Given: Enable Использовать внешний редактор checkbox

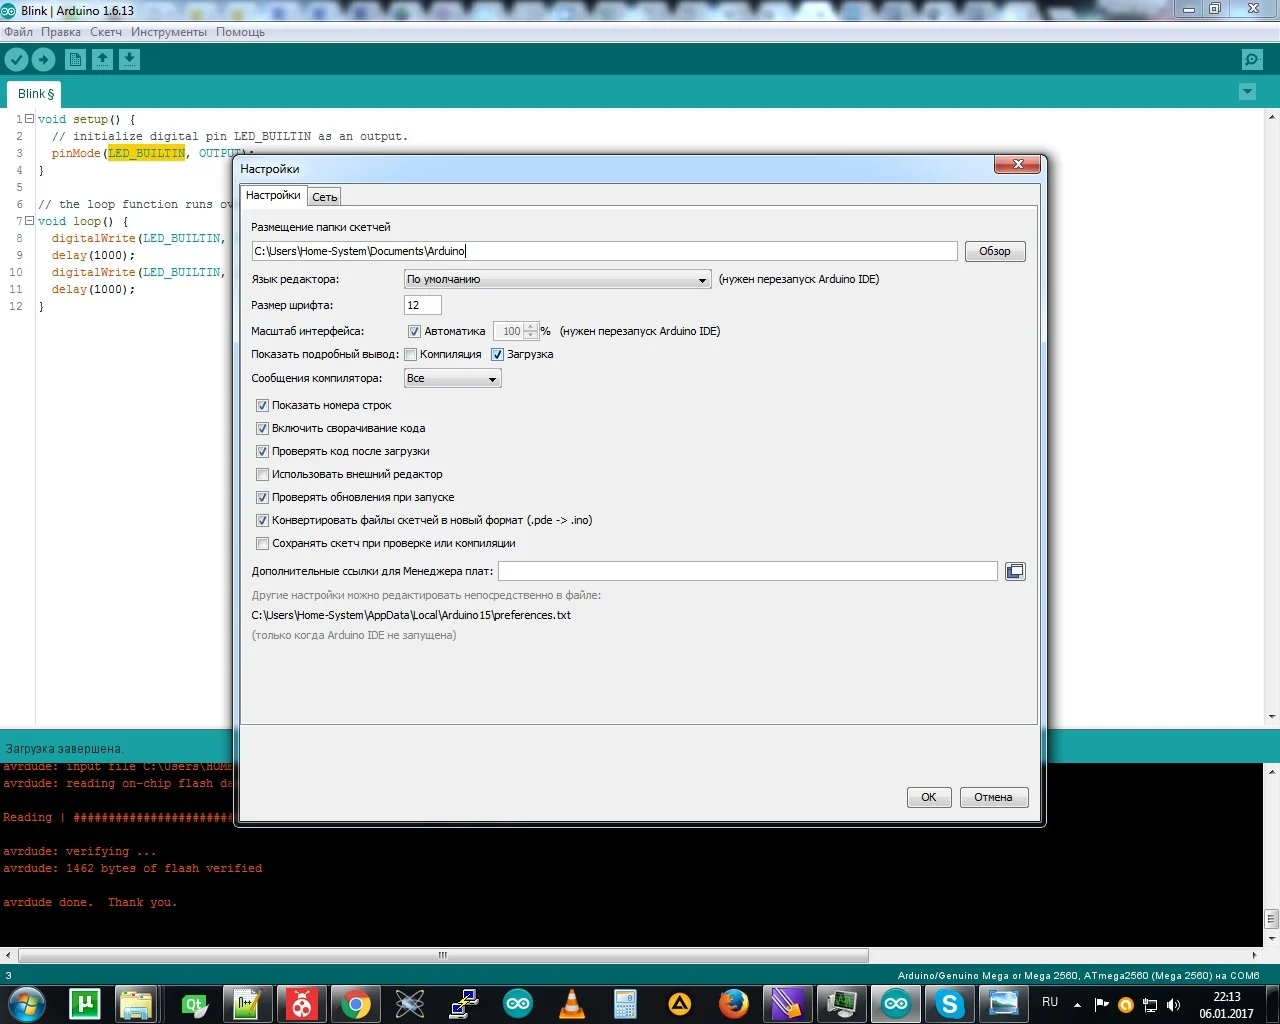Looking at the screenshot, I should click(262, 474).
